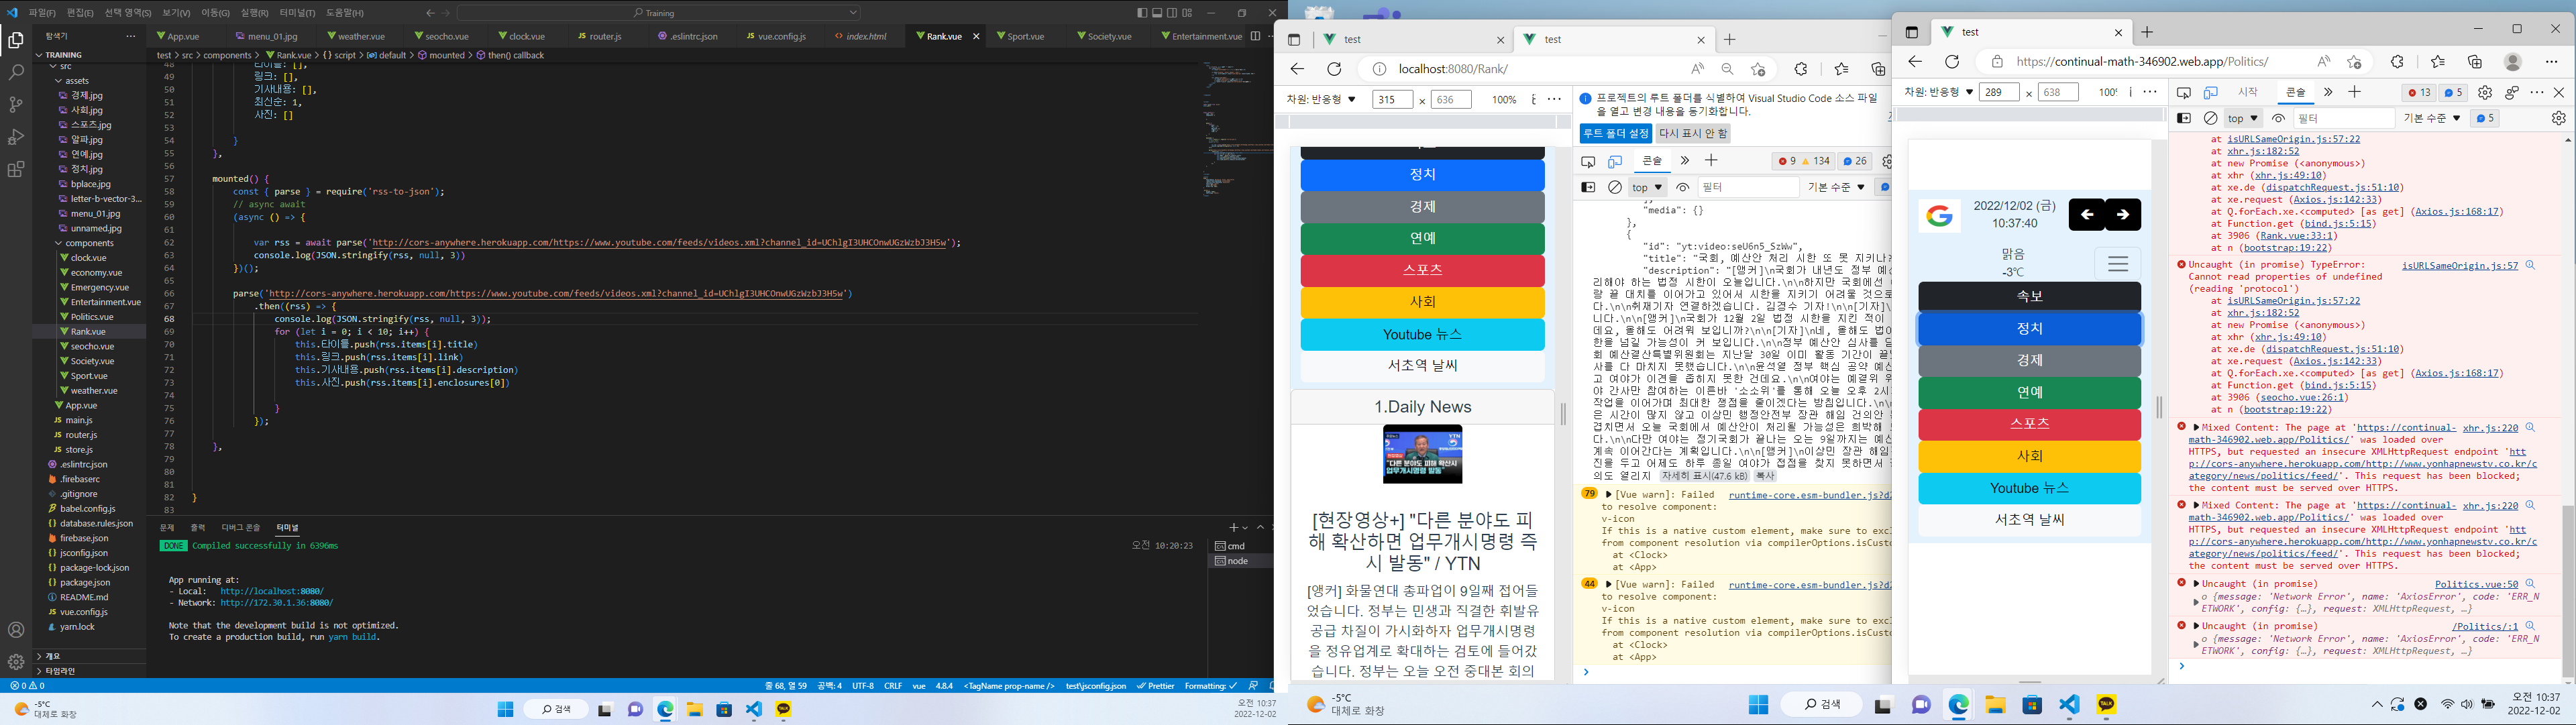This screenshot has height=725, width=2576.
Task: Toggle Formatting indicator in VS Code status bar
Action: click(x=1211, y=686)
